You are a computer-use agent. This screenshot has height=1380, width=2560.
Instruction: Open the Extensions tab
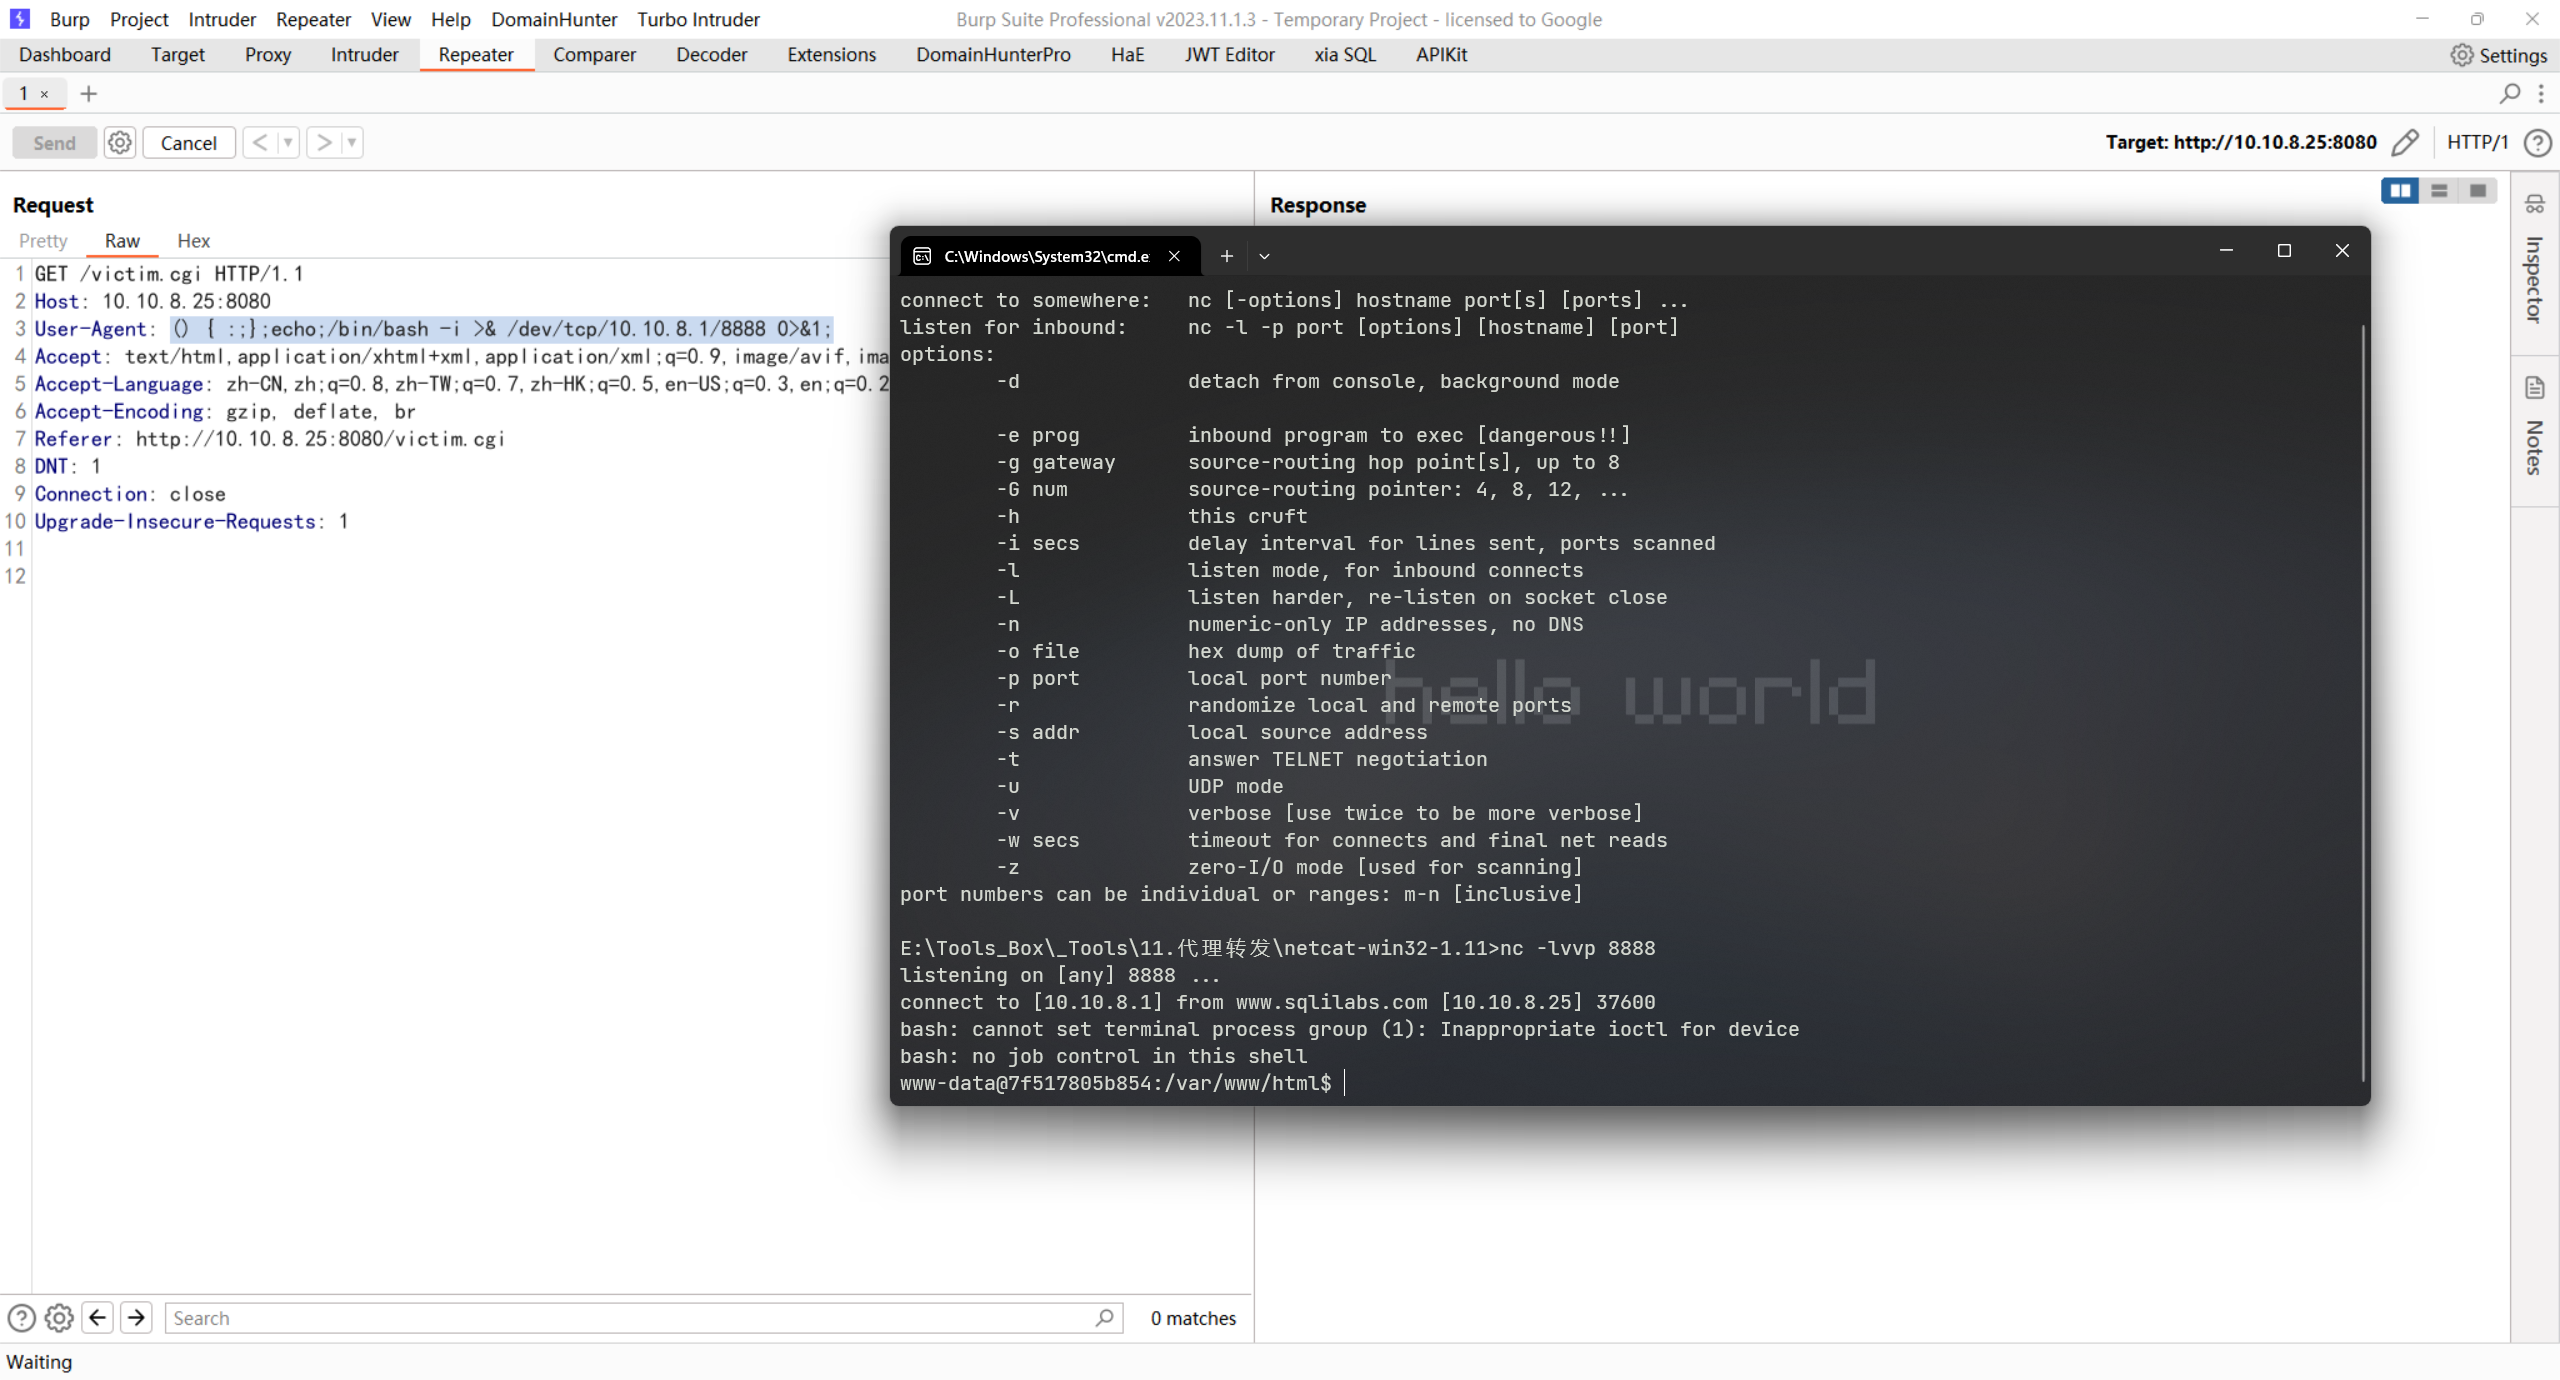(831, 55)
